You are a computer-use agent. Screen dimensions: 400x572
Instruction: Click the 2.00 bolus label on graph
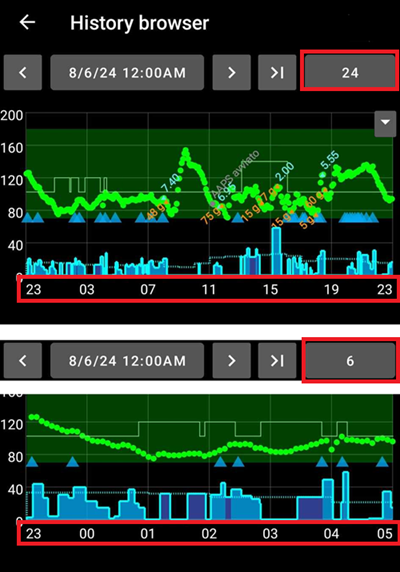tap(285, 171)
